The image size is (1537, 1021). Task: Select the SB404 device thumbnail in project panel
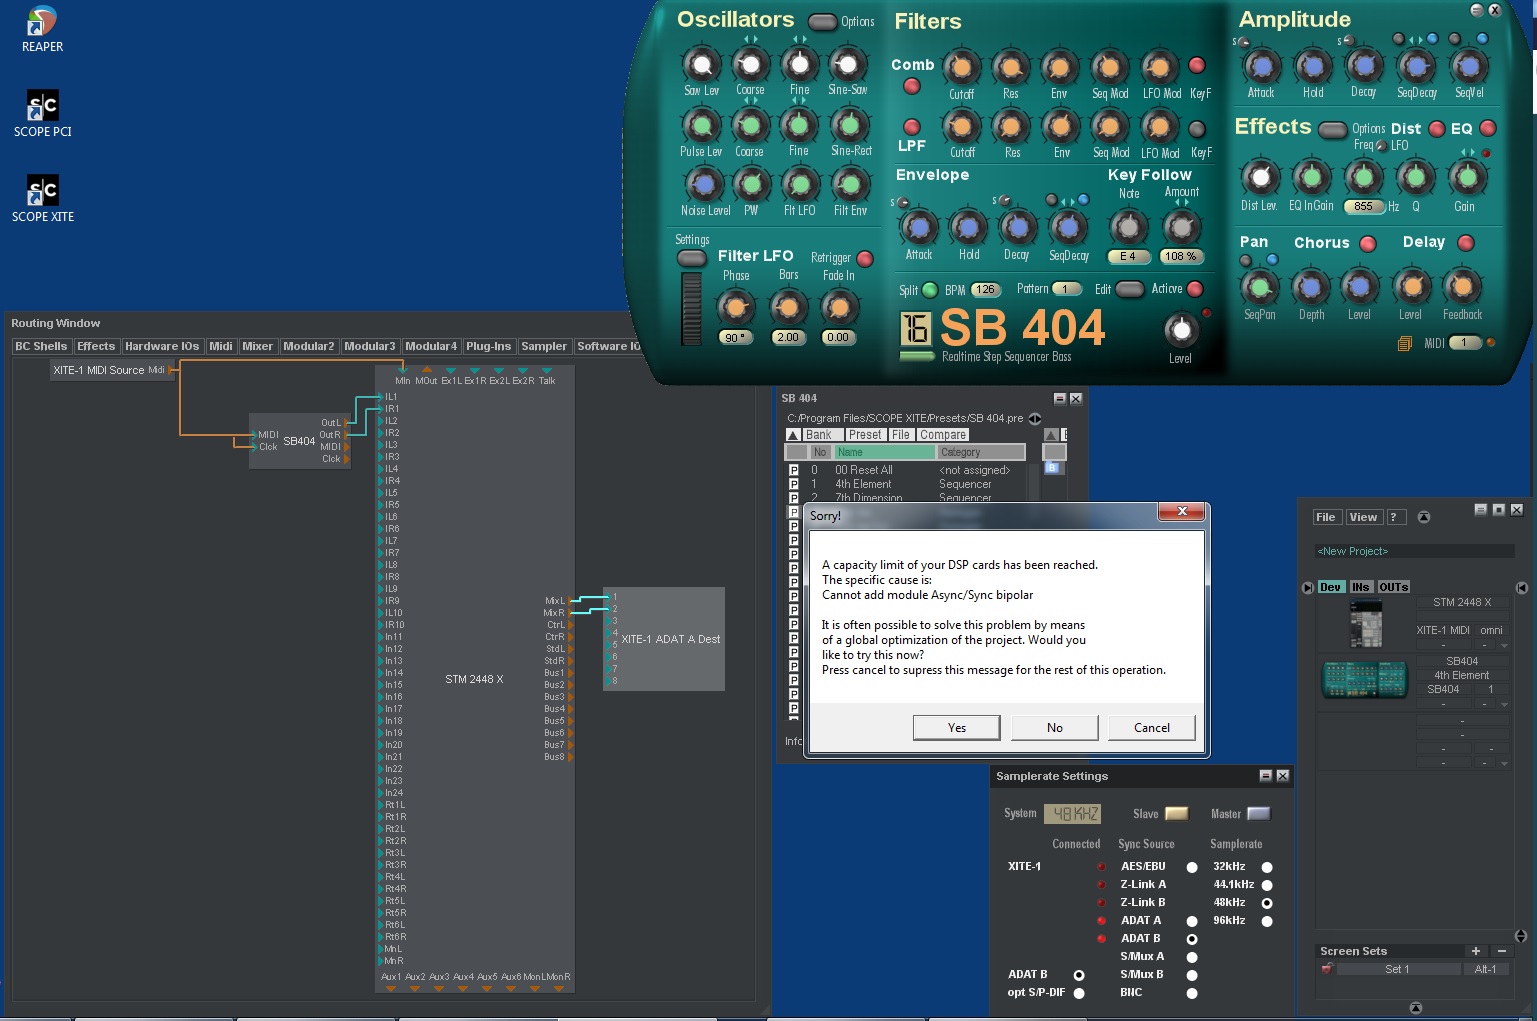tap(1364, 680)
